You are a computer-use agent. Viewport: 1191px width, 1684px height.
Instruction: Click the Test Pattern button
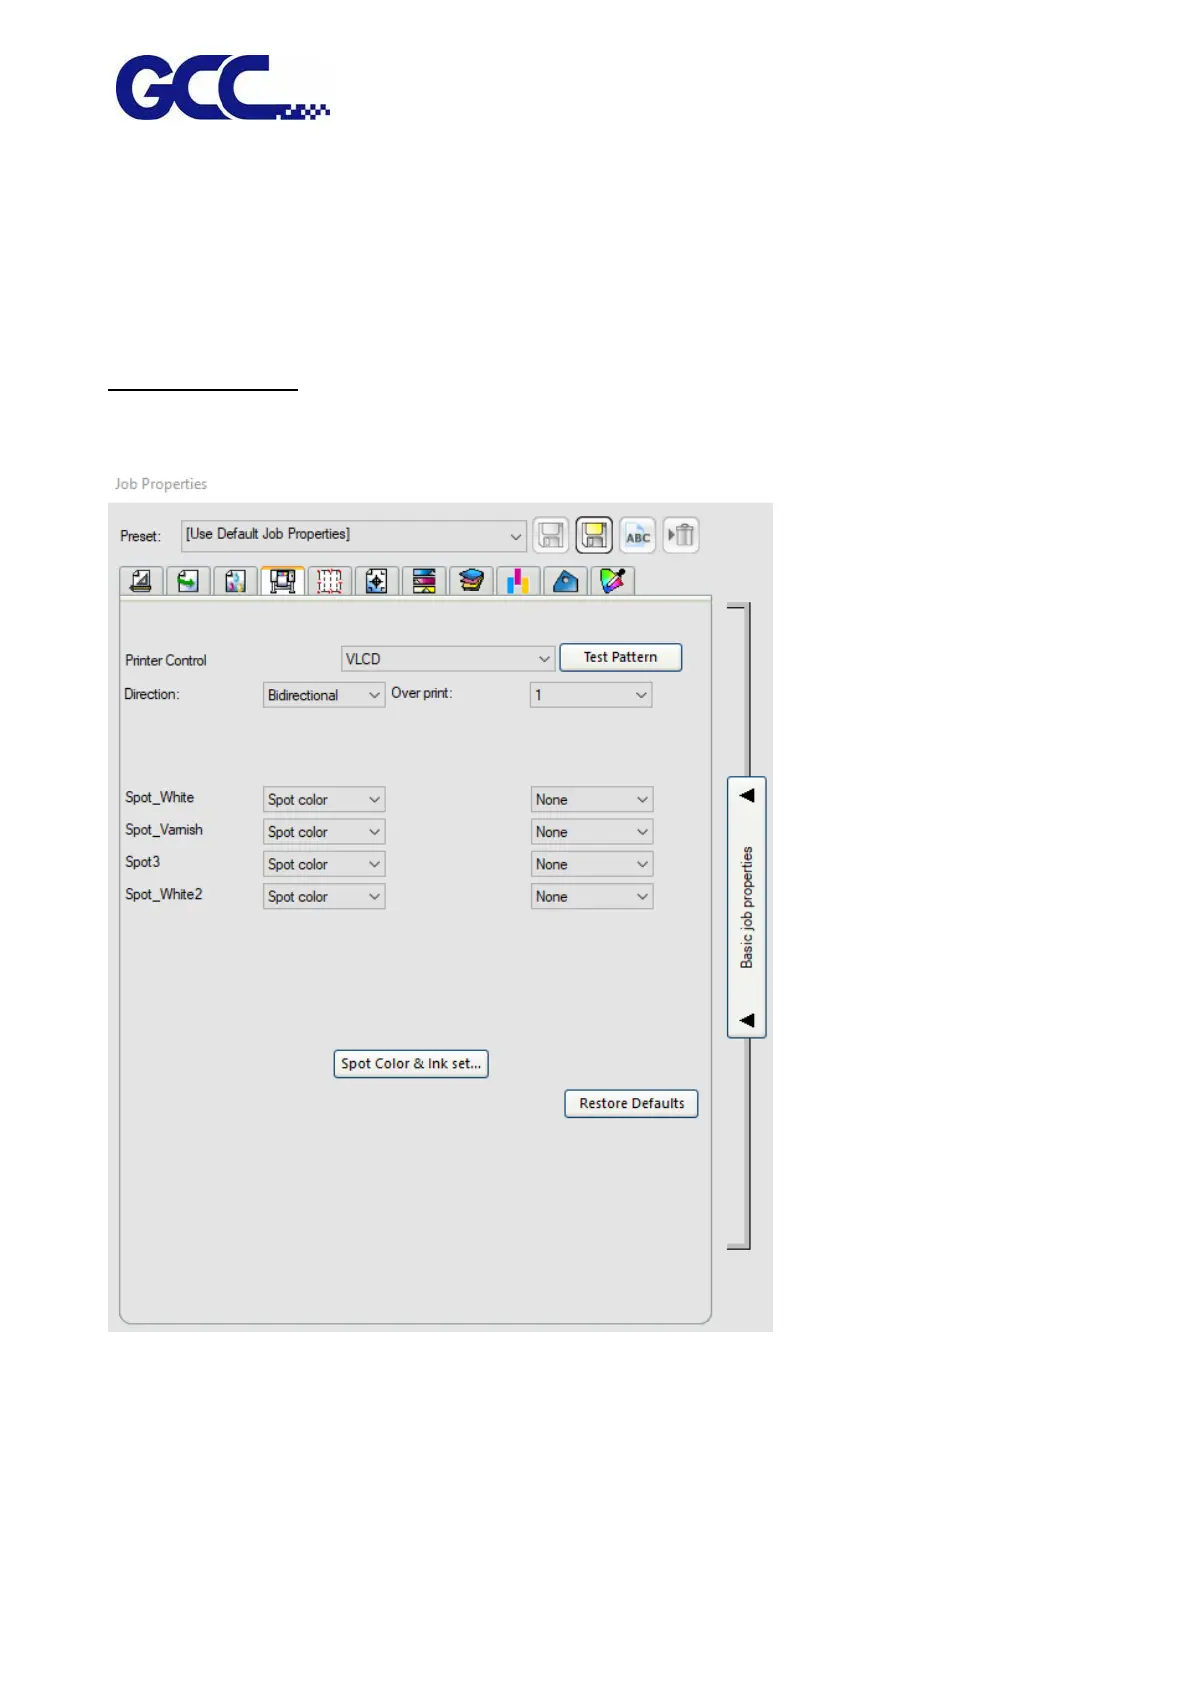pyautogui.click(x=620, y=658)
